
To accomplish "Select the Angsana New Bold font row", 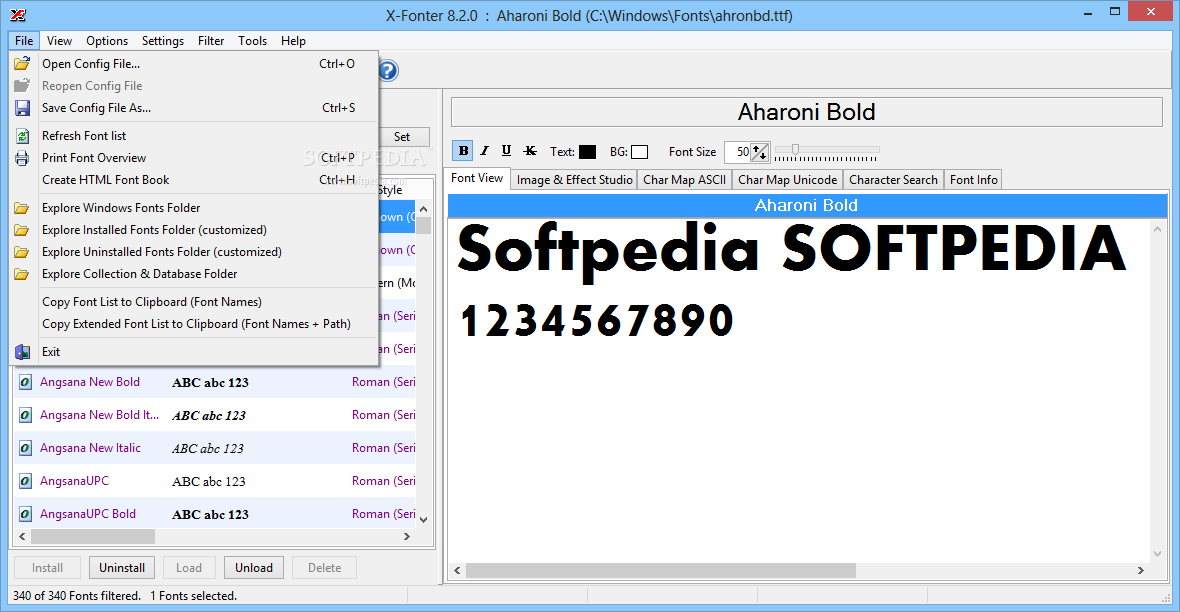I will pyautogui.click(x=214, y=382).
